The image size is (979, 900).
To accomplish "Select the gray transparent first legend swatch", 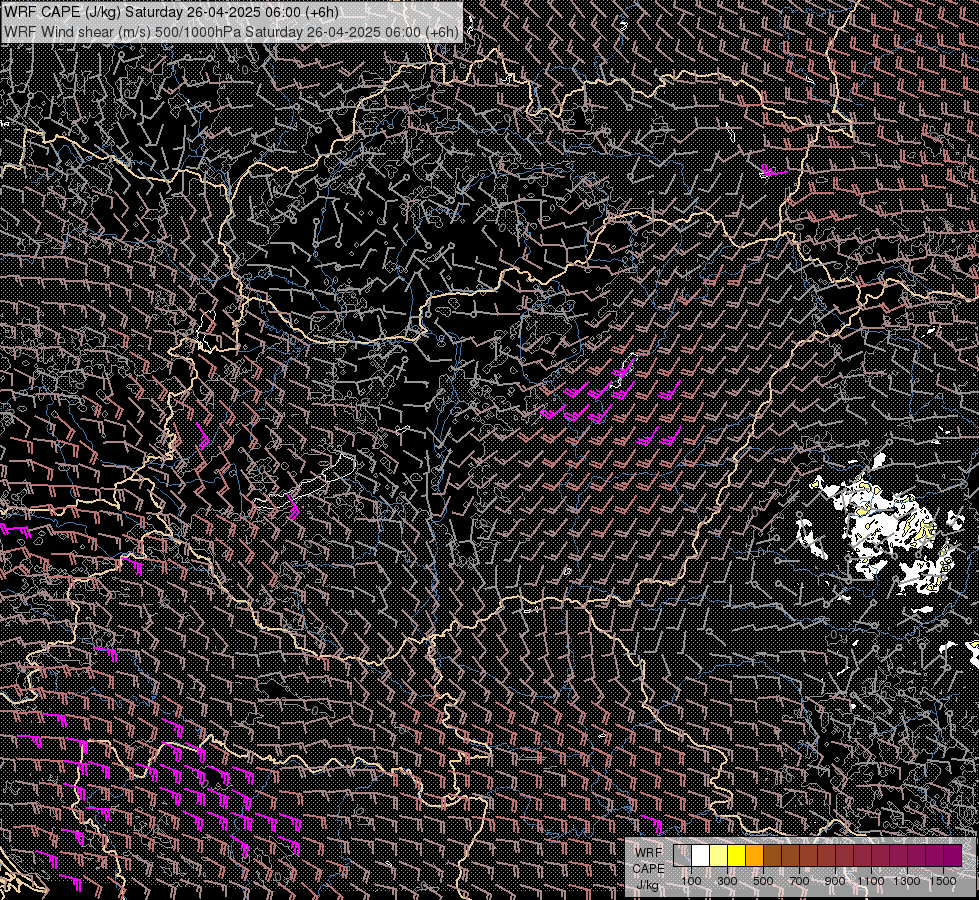I will (682, 855).
